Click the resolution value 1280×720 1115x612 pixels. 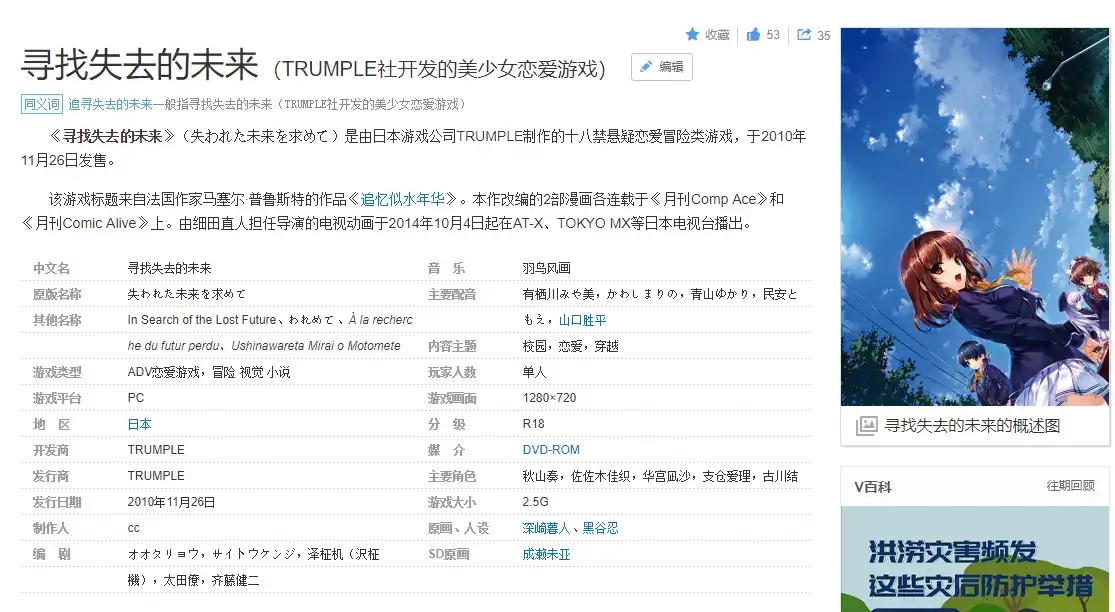tap(549, 398)
